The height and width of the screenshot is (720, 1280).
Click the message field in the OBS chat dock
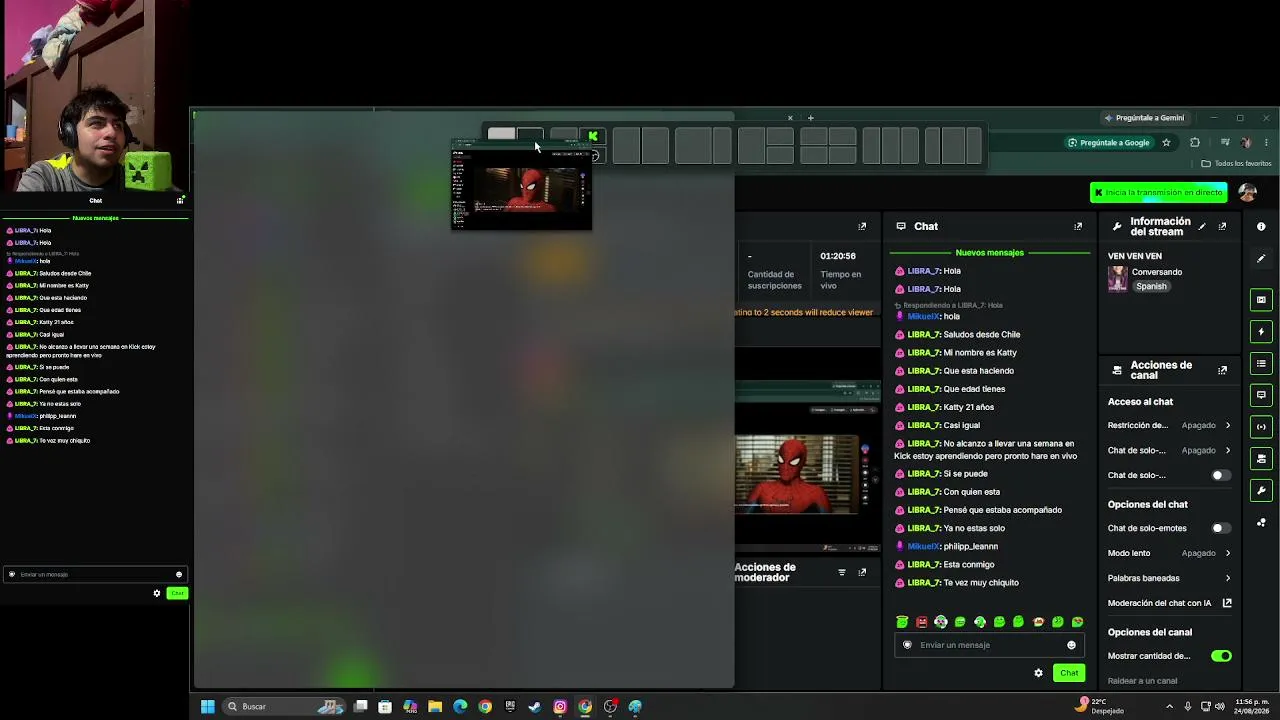(x=94, y=575)
